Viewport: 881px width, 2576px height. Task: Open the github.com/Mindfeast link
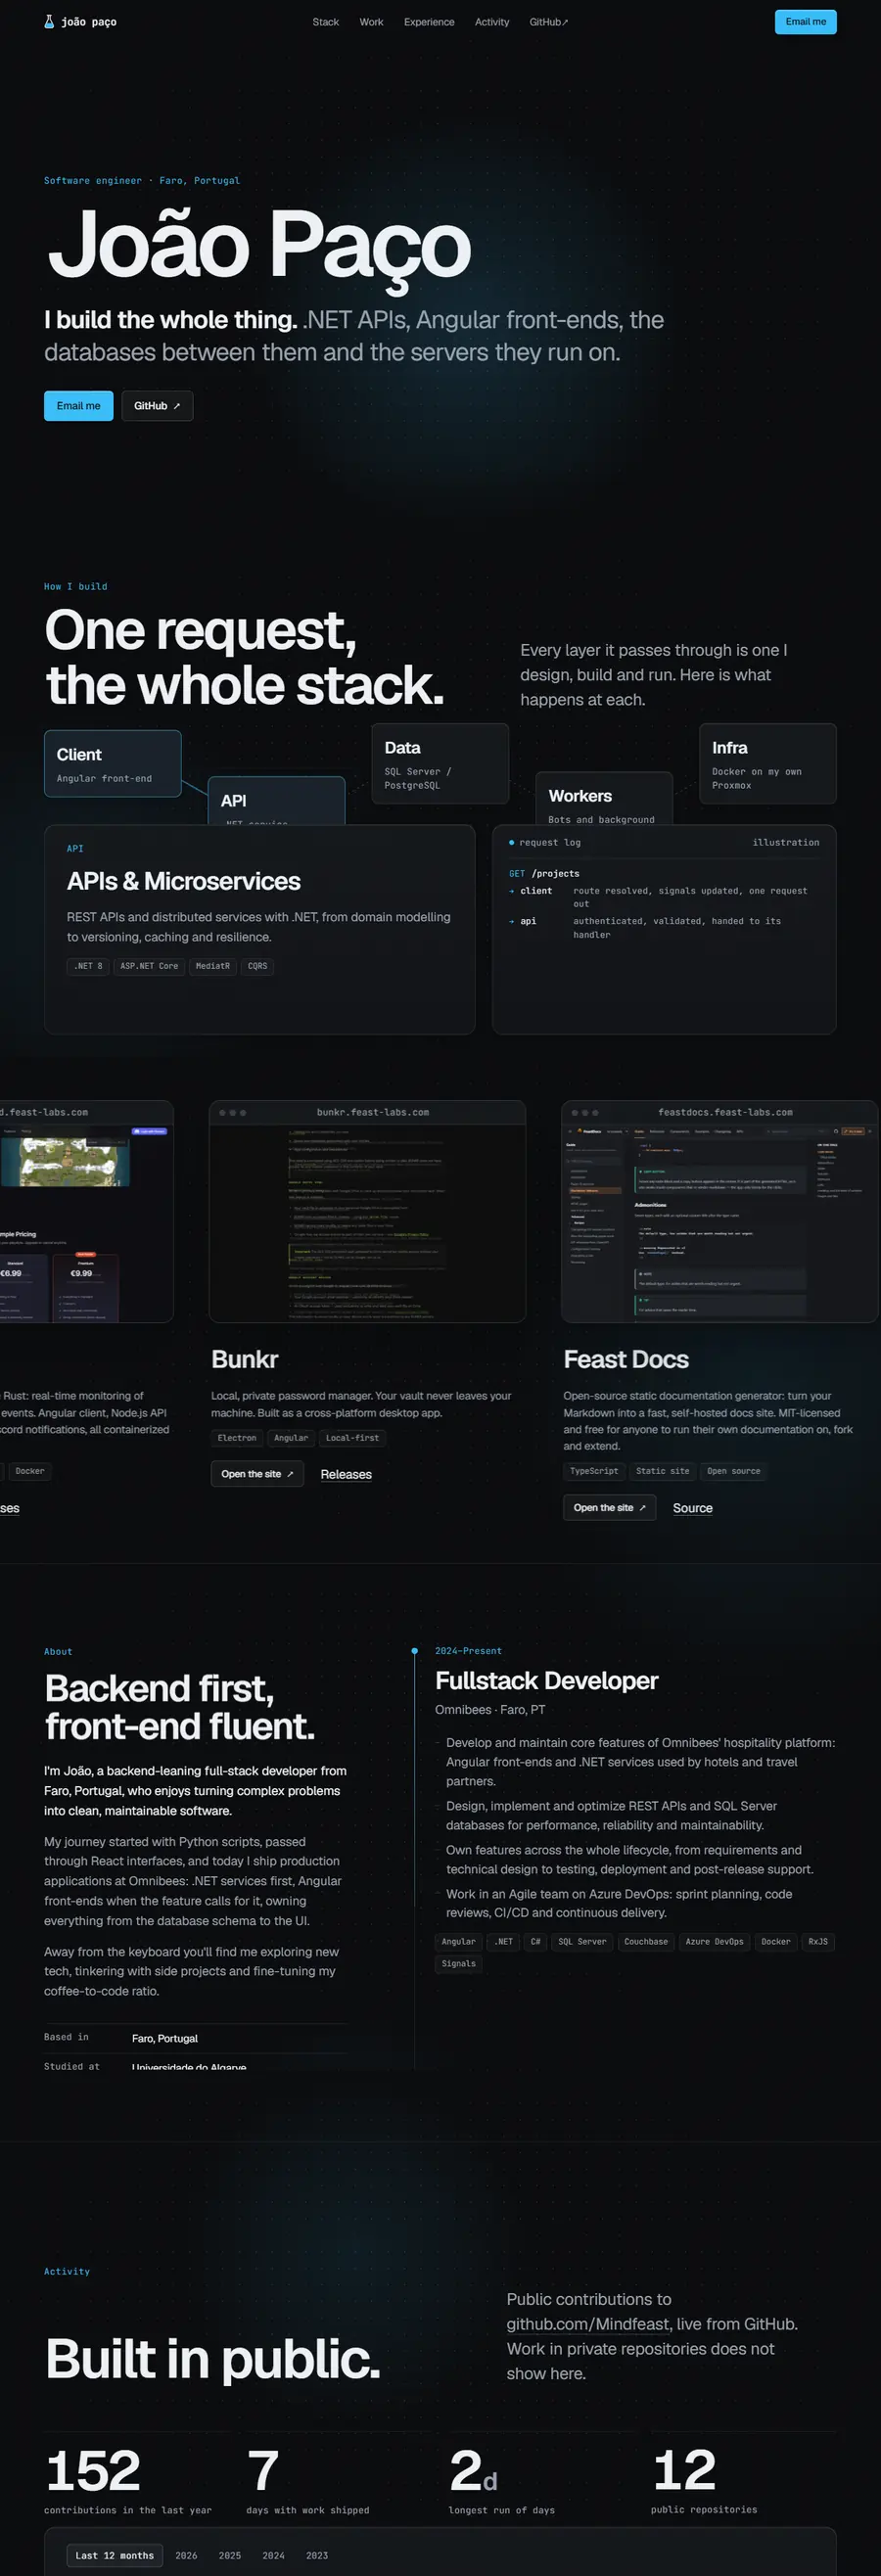(x=588, y=2324)
